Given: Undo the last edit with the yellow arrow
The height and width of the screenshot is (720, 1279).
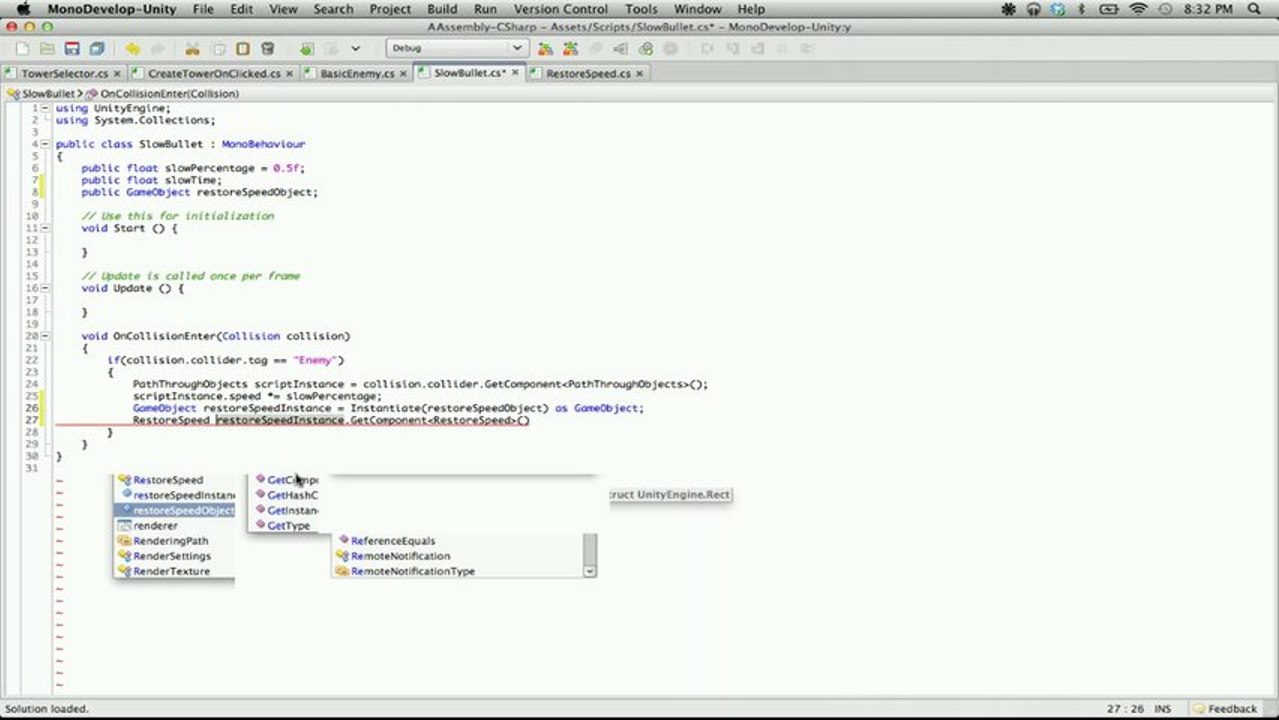Looking at the screenshot, I should coord(132,48).
